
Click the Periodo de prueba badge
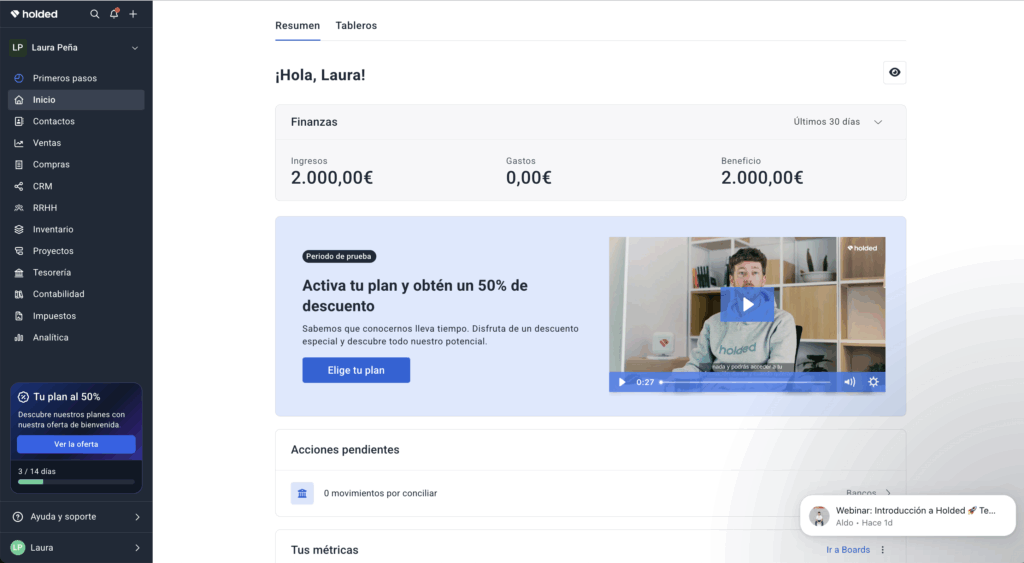[x=339, y=256]
